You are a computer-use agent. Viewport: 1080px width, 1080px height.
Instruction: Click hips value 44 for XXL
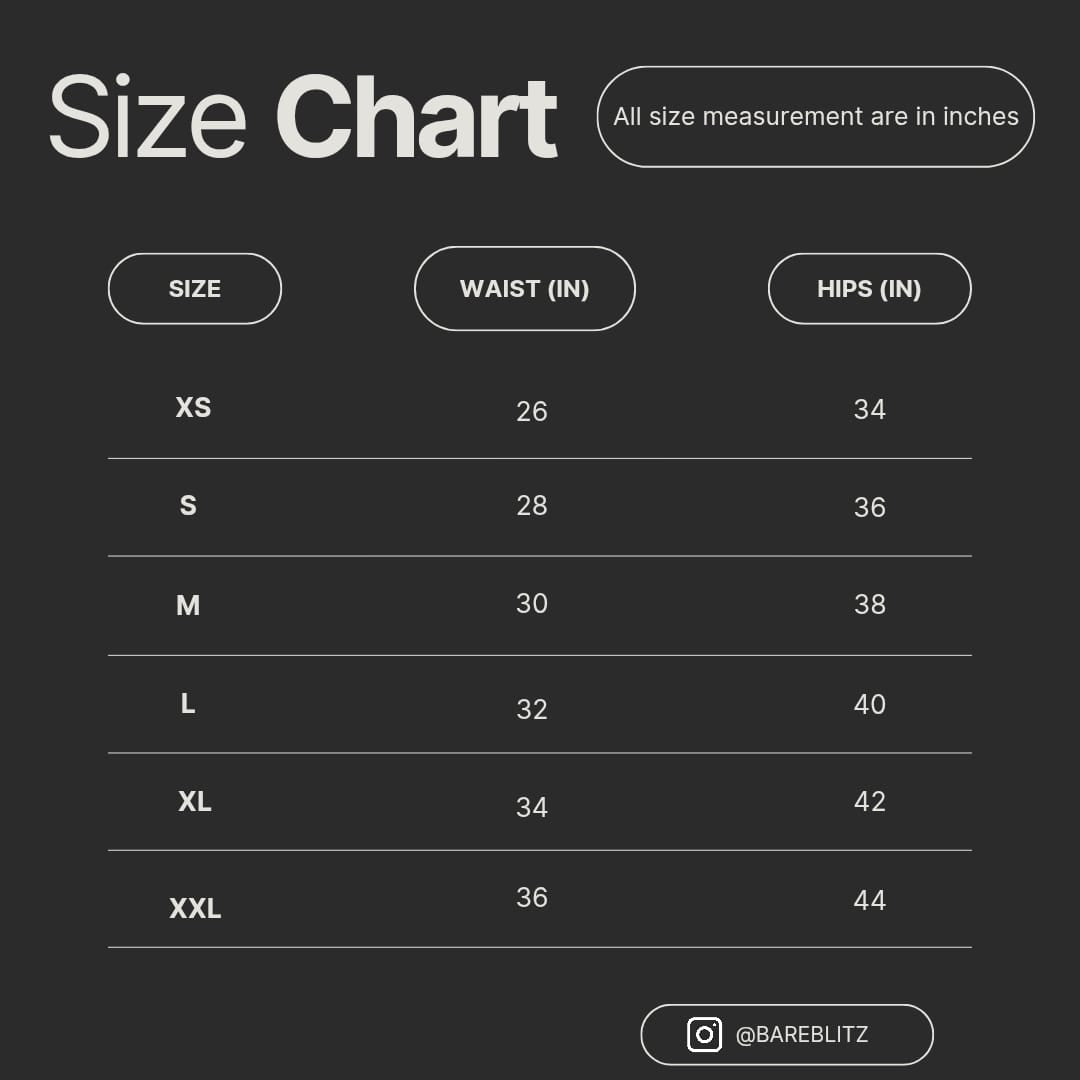coord(869,900)
